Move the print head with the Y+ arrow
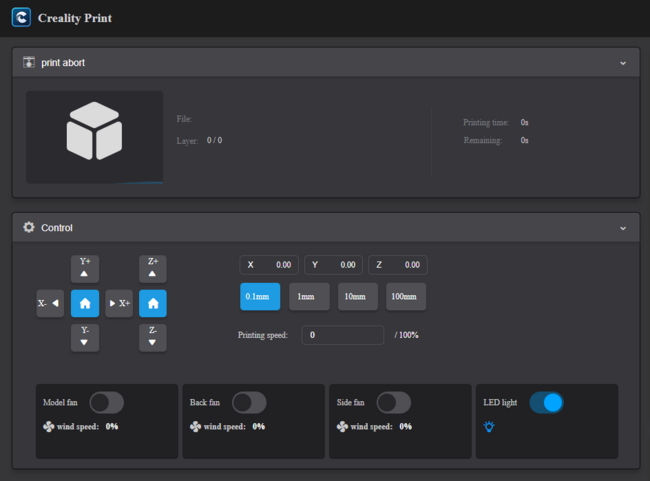650x481 pixels. click(85, 268)
